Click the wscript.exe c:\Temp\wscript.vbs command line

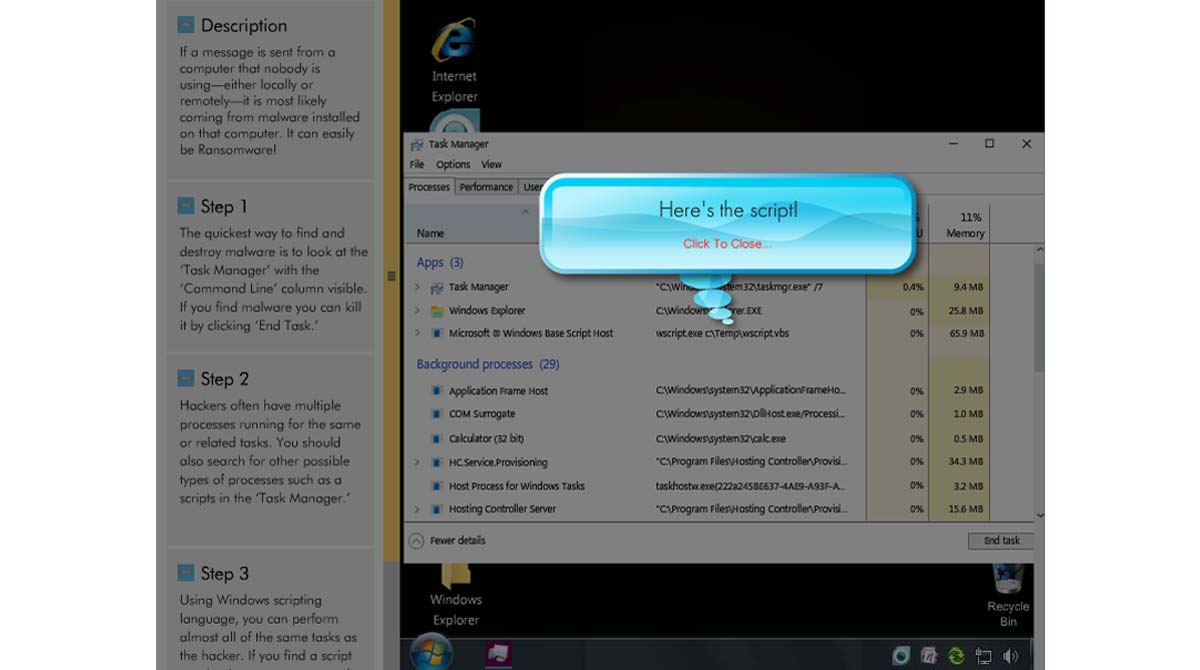722,334
